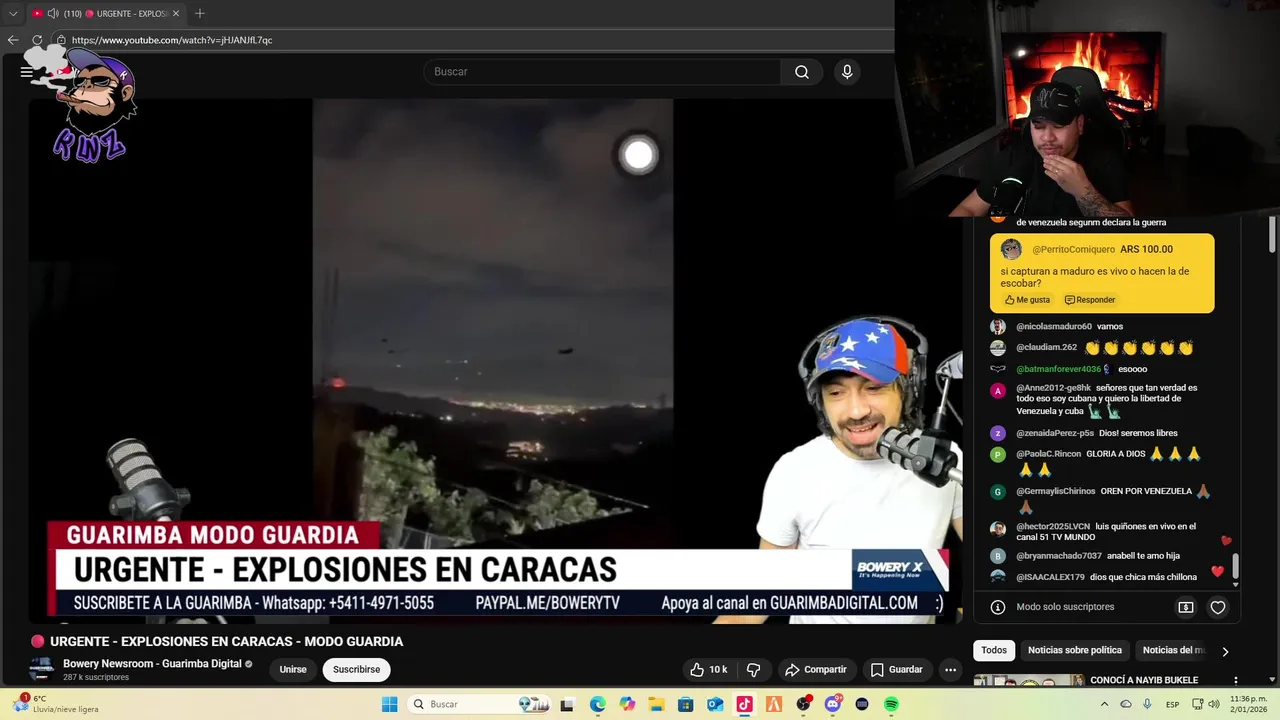Click the live chat scrollbar thumb

(x=1235, y=567)
